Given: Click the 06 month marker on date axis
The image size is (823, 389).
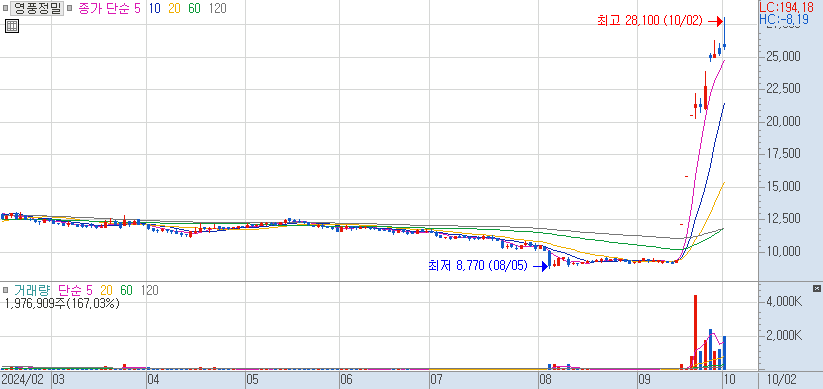Looking at the screenshot, I should (x=346, y=380).
